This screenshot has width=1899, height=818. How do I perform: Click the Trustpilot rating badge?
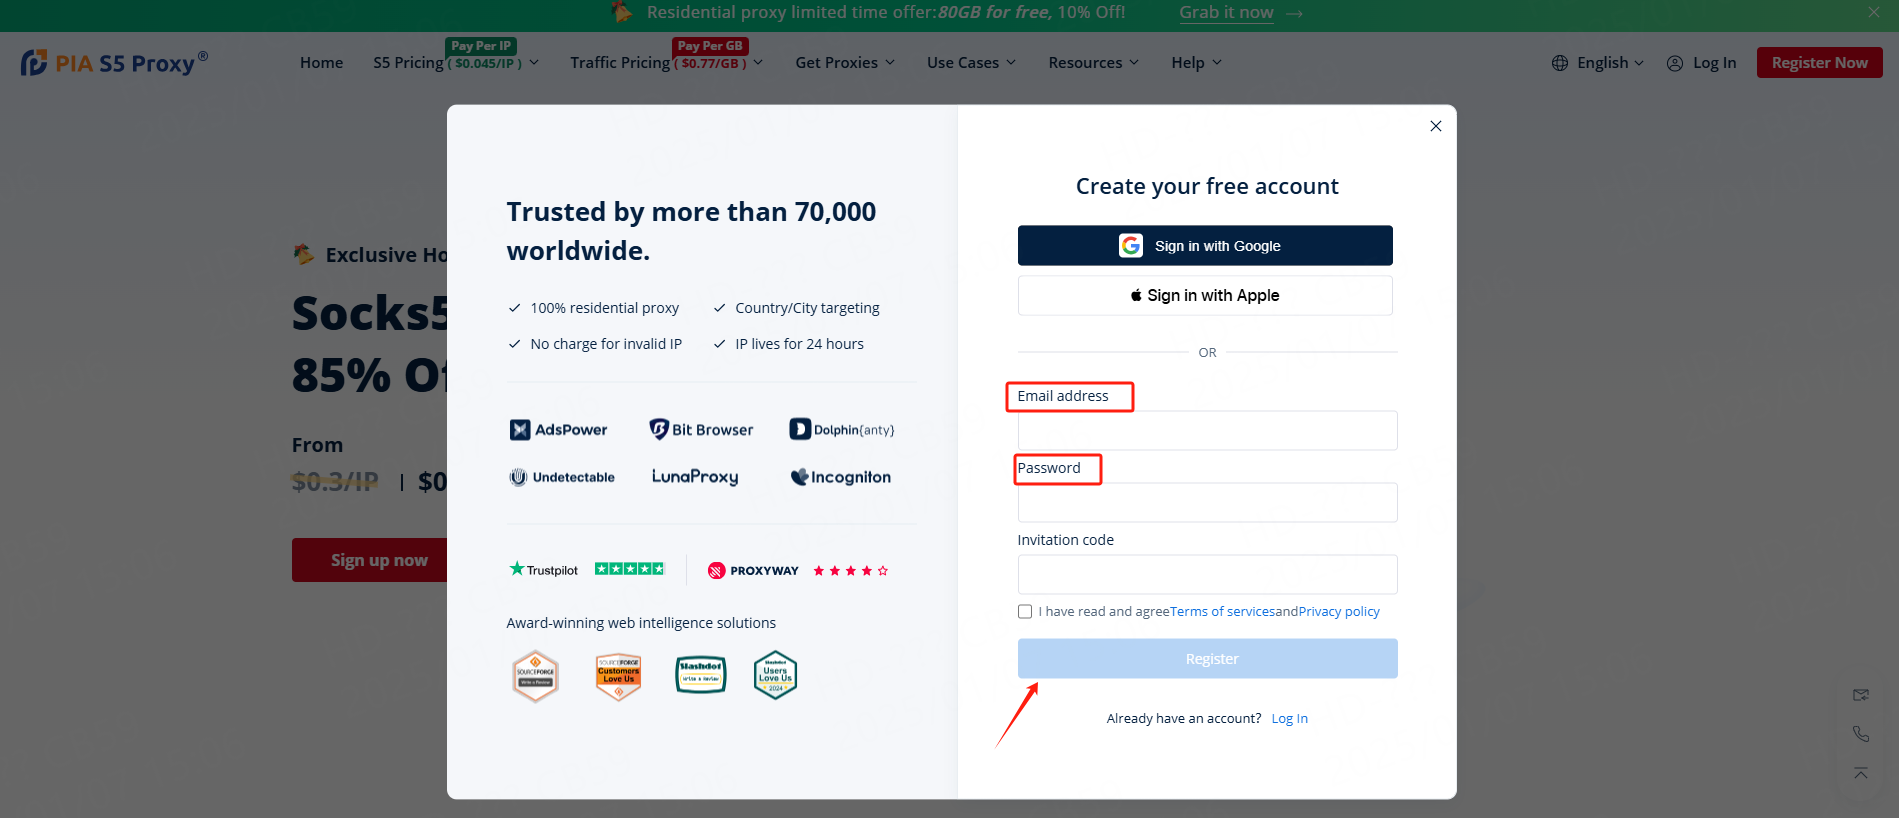586,570
